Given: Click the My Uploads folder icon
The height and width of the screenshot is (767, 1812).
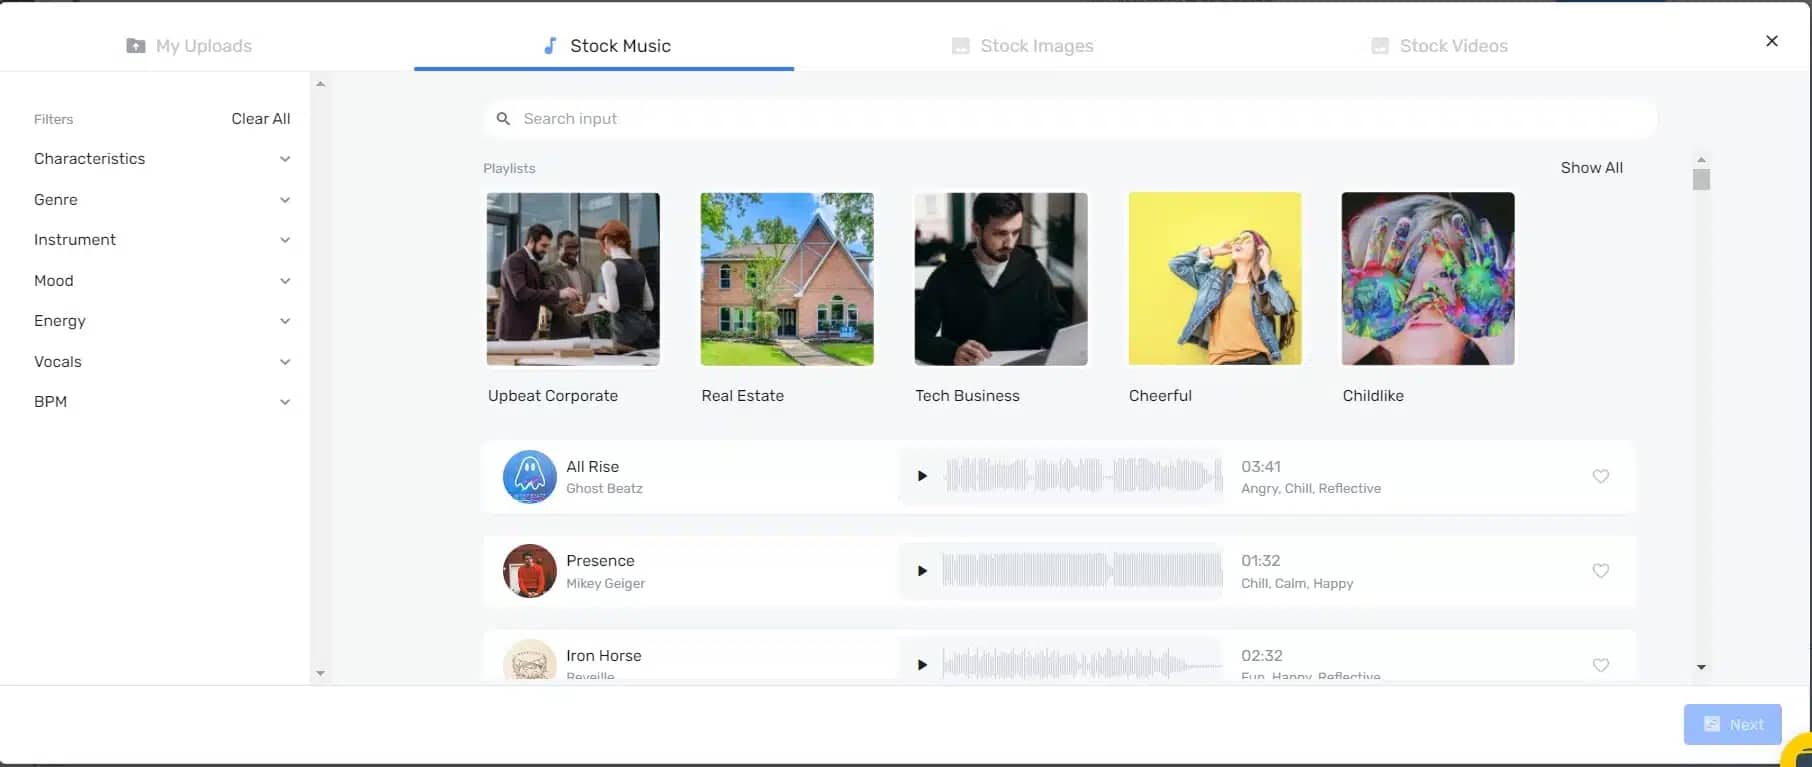Looking at the screenshot, I should click(136, 46).
